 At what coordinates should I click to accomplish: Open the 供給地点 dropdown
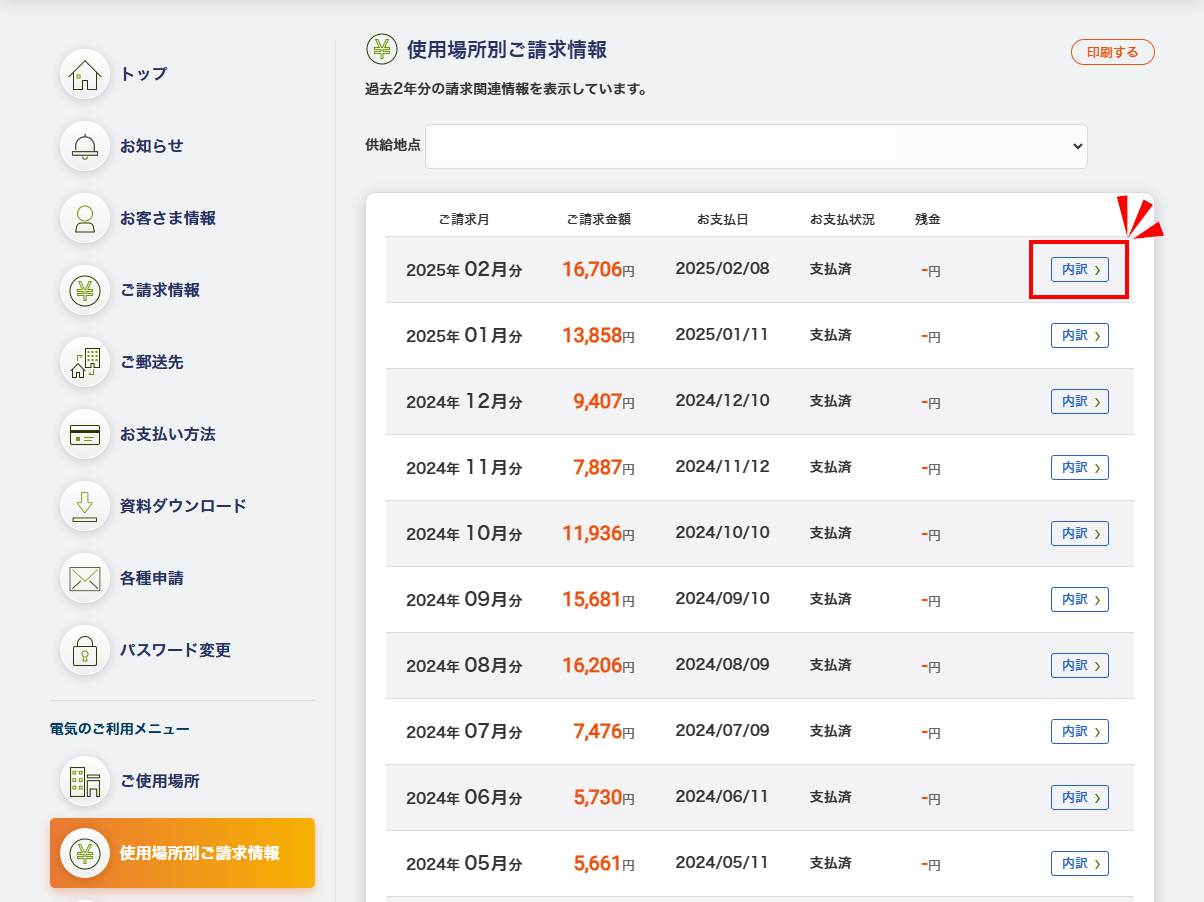(x=757, y=146)
